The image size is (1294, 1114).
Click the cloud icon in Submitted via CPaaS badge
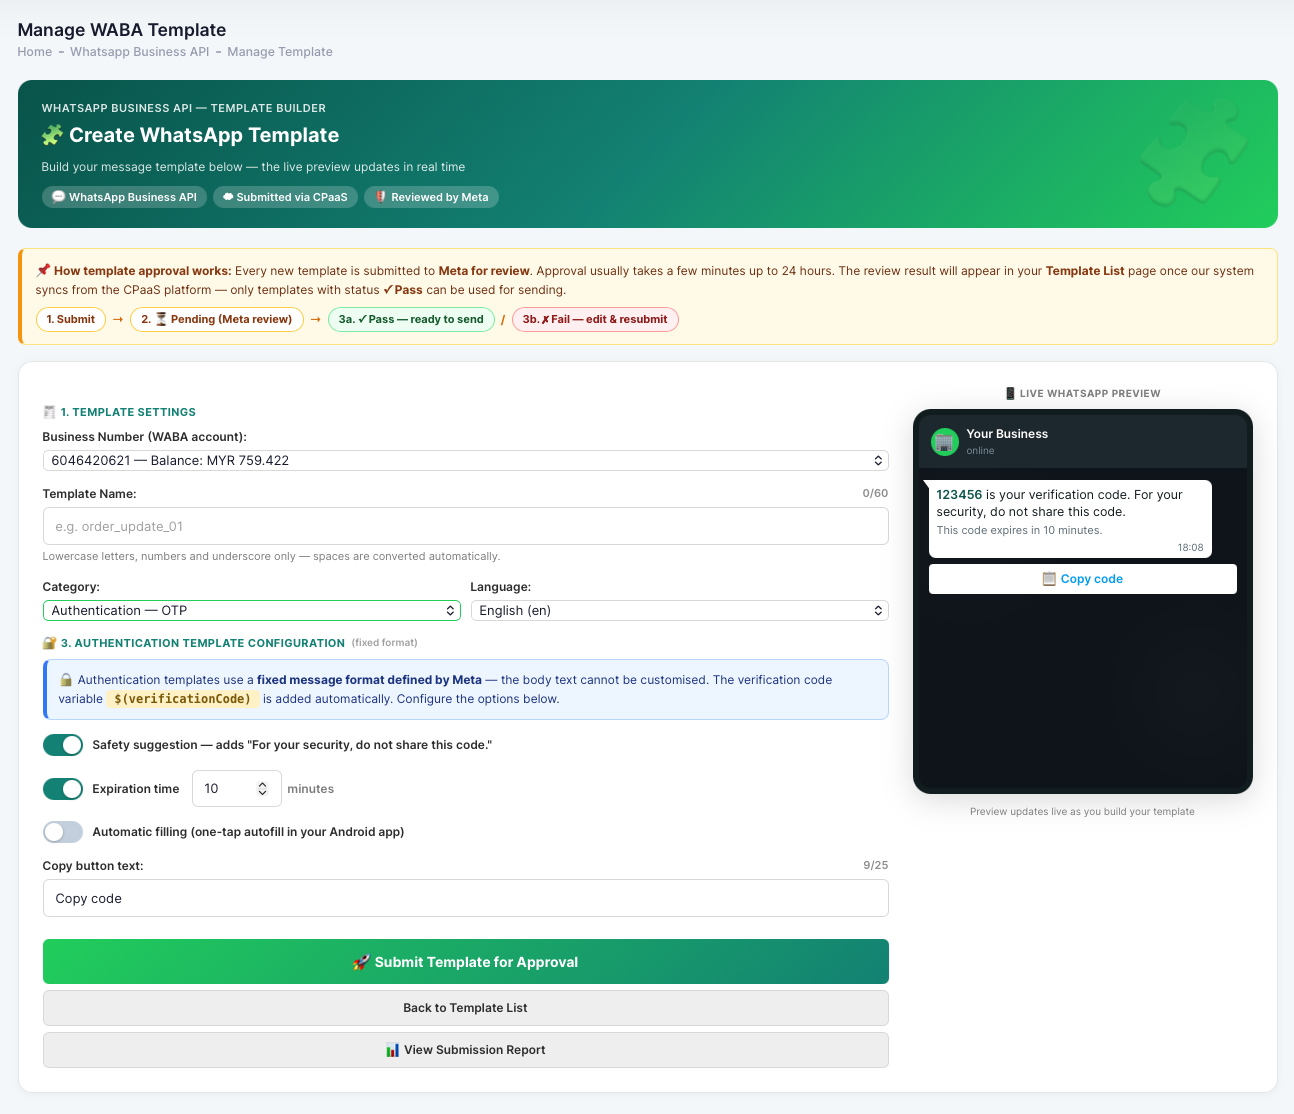click(x=228, y=197)
